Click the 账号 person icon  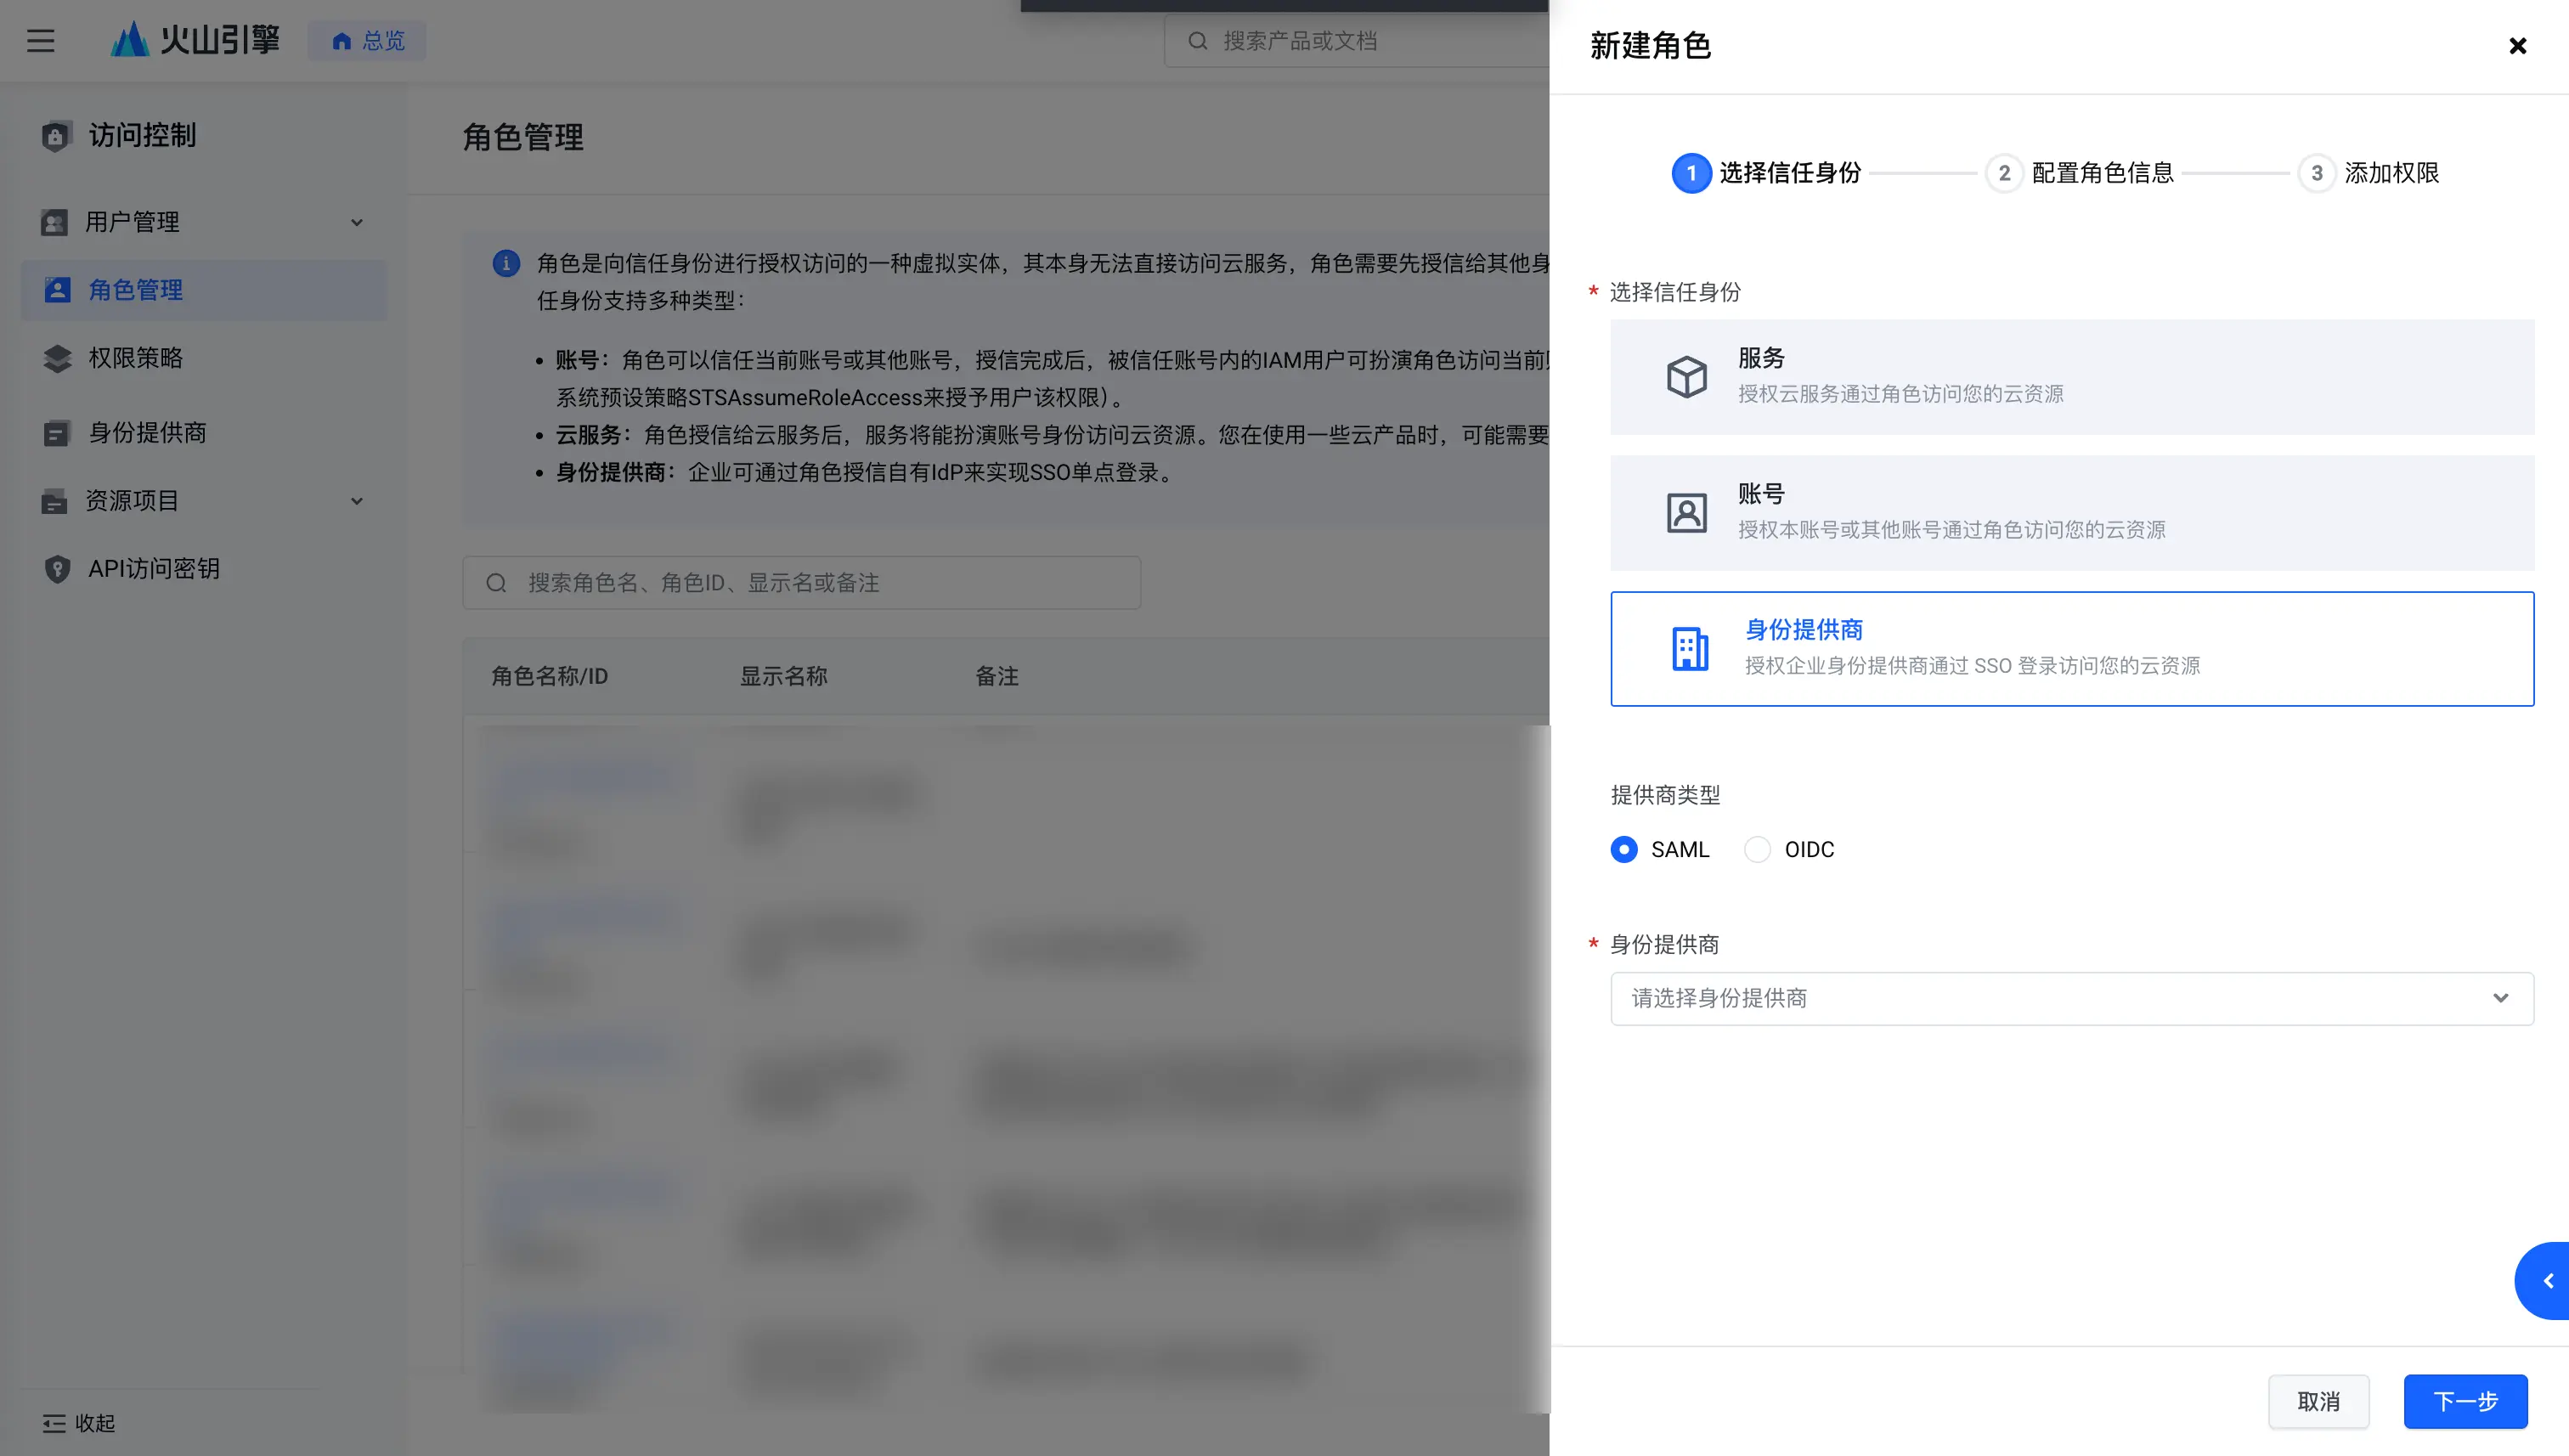pyautogui.click(x=1686, y=513)
